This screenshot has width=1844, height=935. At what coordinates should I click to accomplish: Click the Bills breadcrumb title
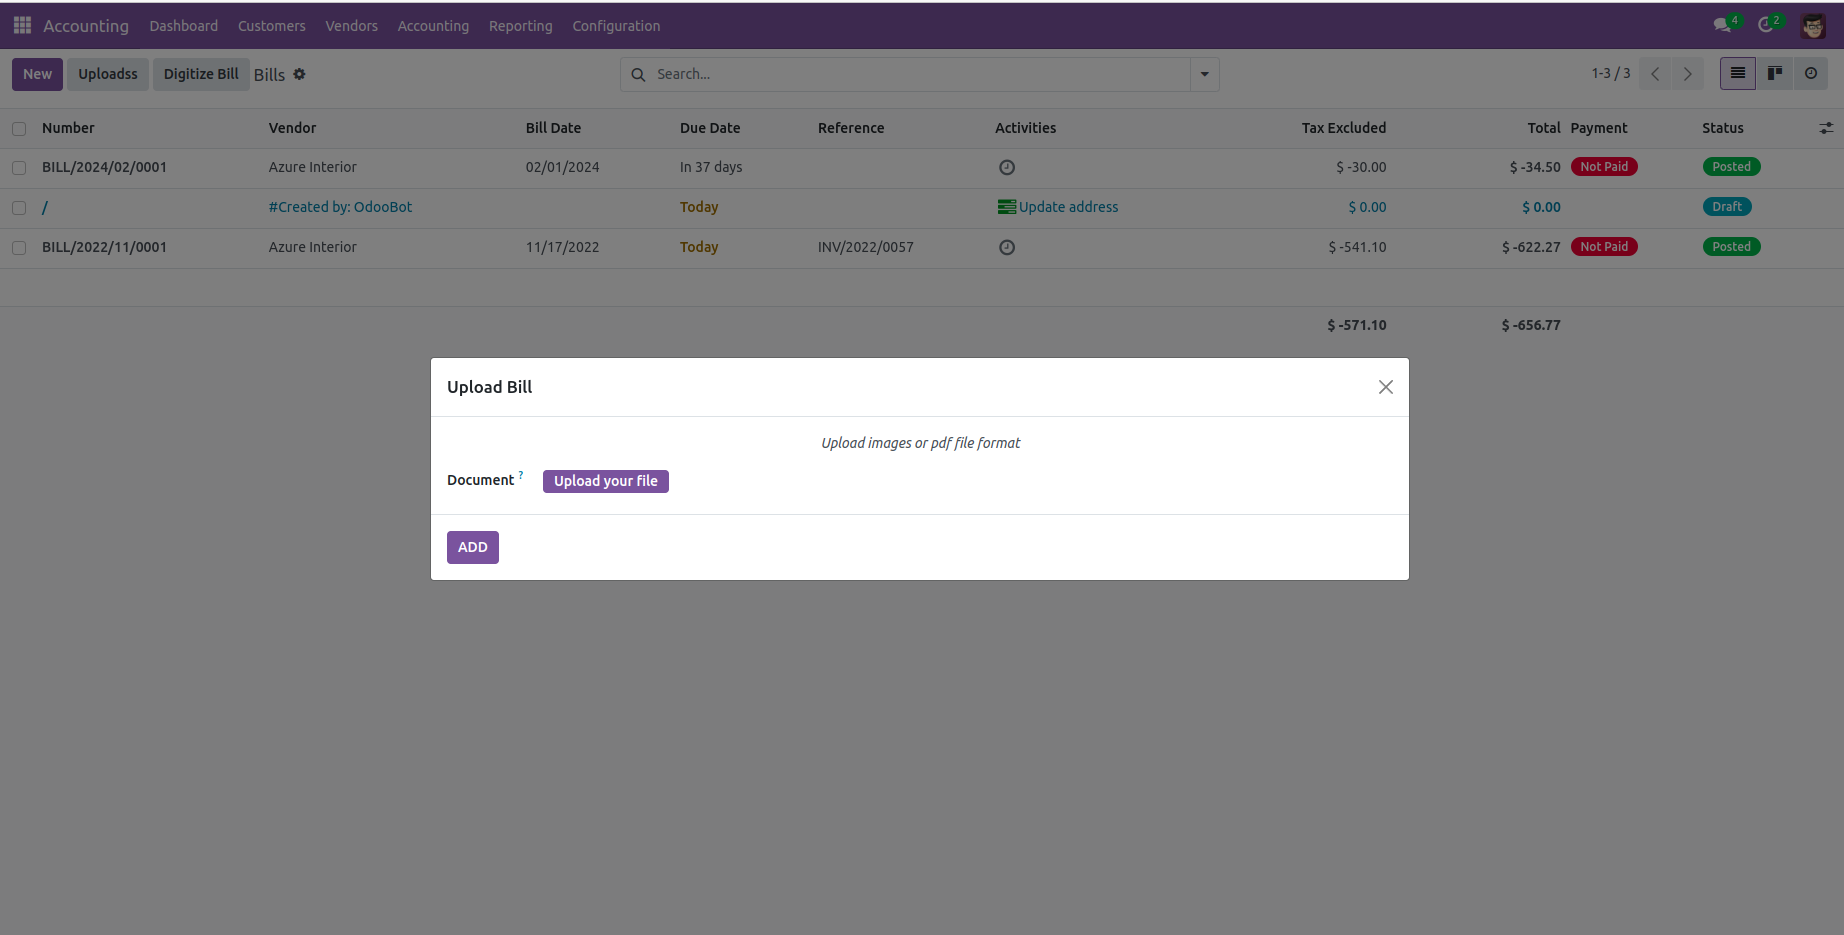pos(269,75)
